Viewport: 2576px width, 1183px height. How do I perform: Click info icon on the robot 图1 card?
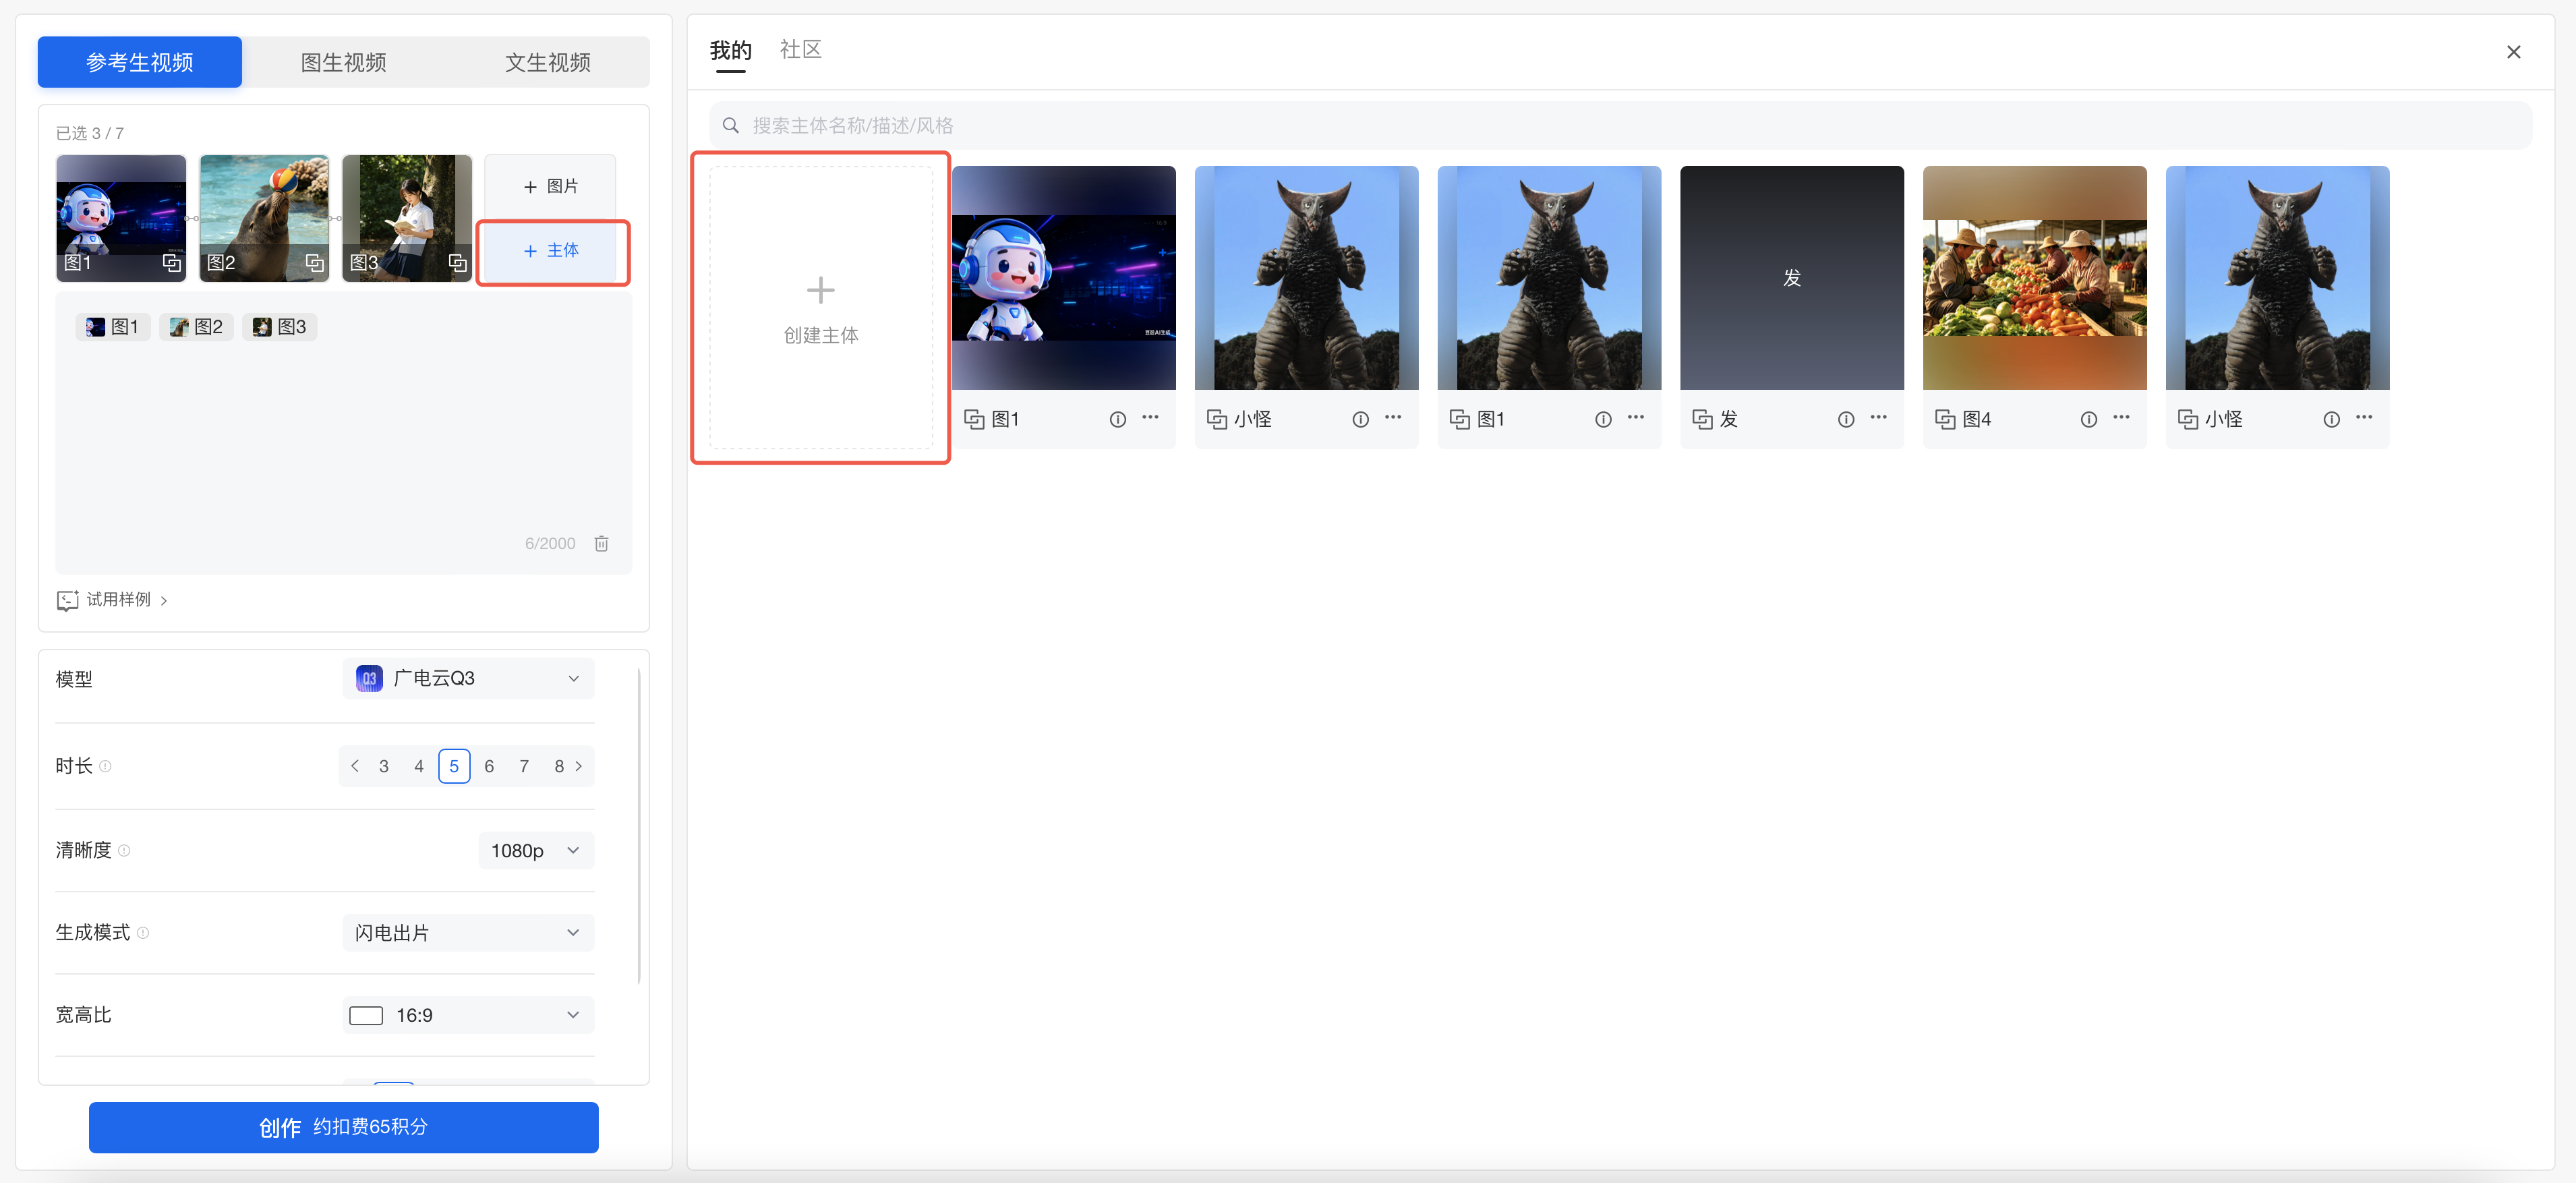pos(1118,419)
